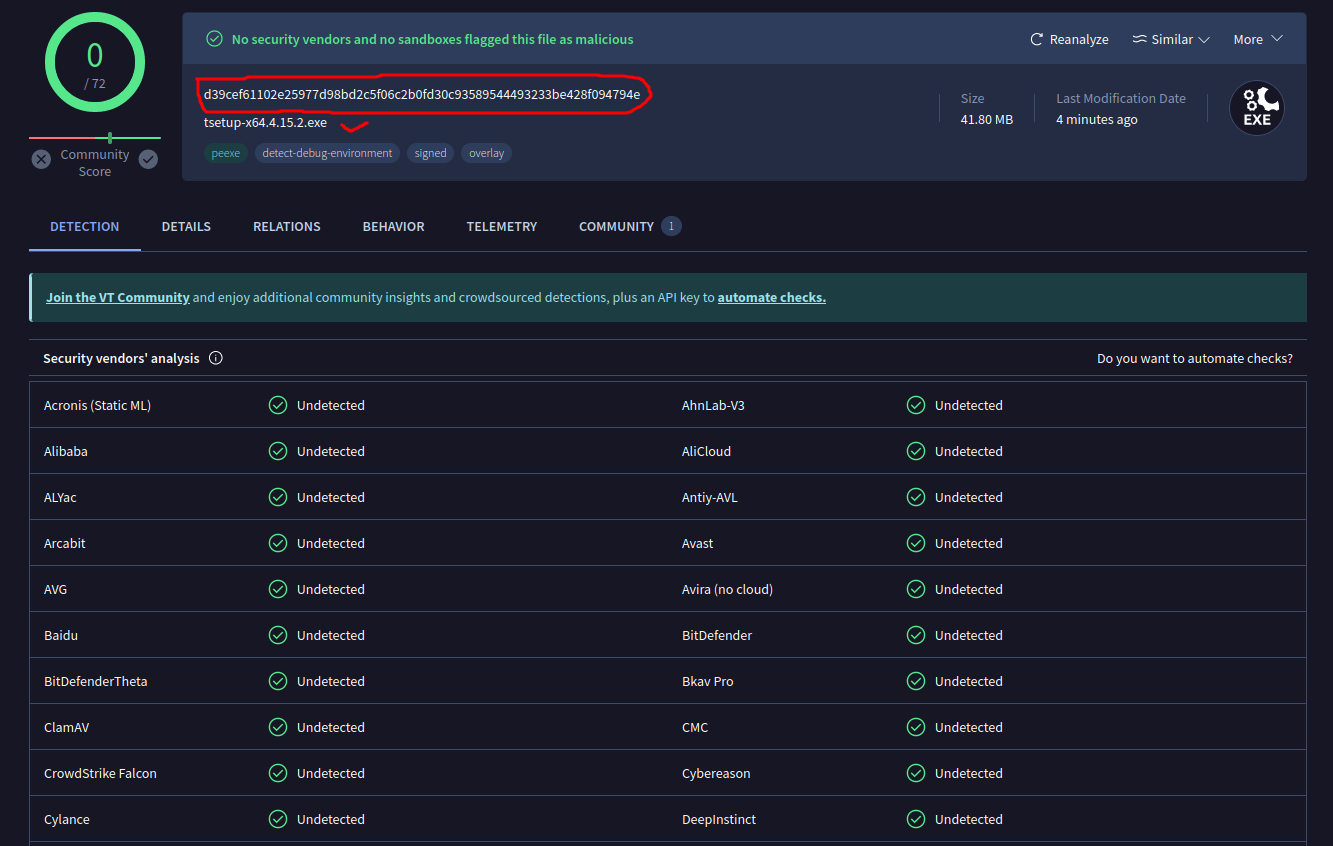Viewport: 1333px width, 846px height.
Task: Click the community score slider bar
Action: coord(95,137)
